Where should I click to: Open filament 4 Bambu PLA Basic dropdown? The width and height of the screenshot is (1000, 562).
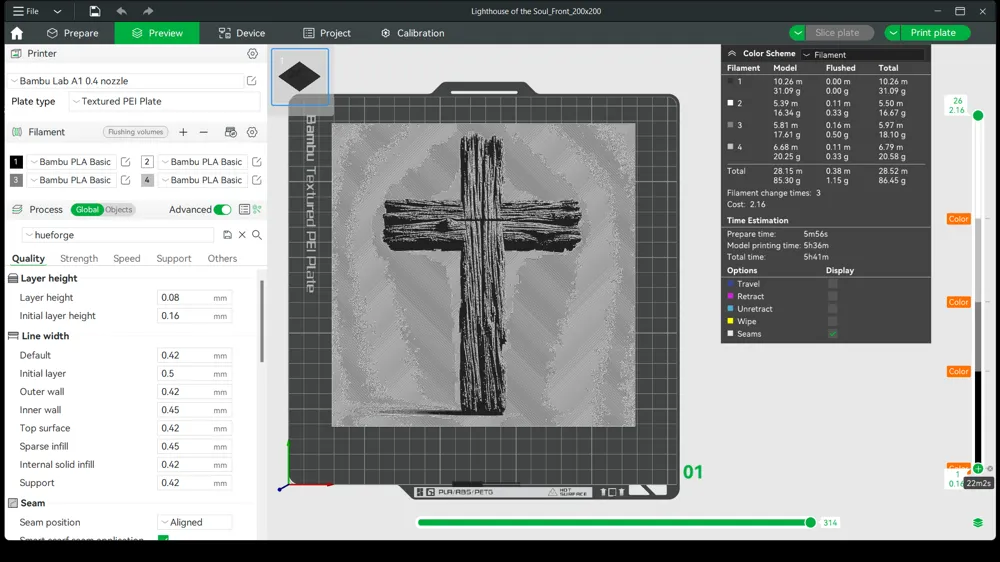point(203,180)
